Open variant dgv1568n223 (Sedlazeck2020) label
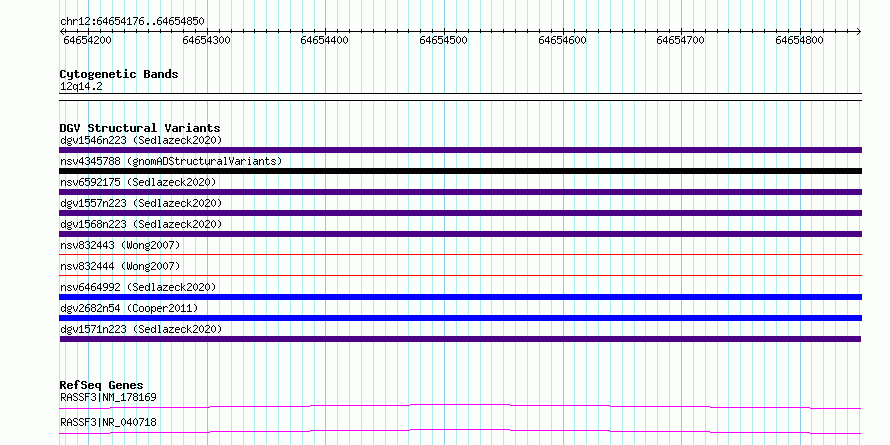 [141, 224]
